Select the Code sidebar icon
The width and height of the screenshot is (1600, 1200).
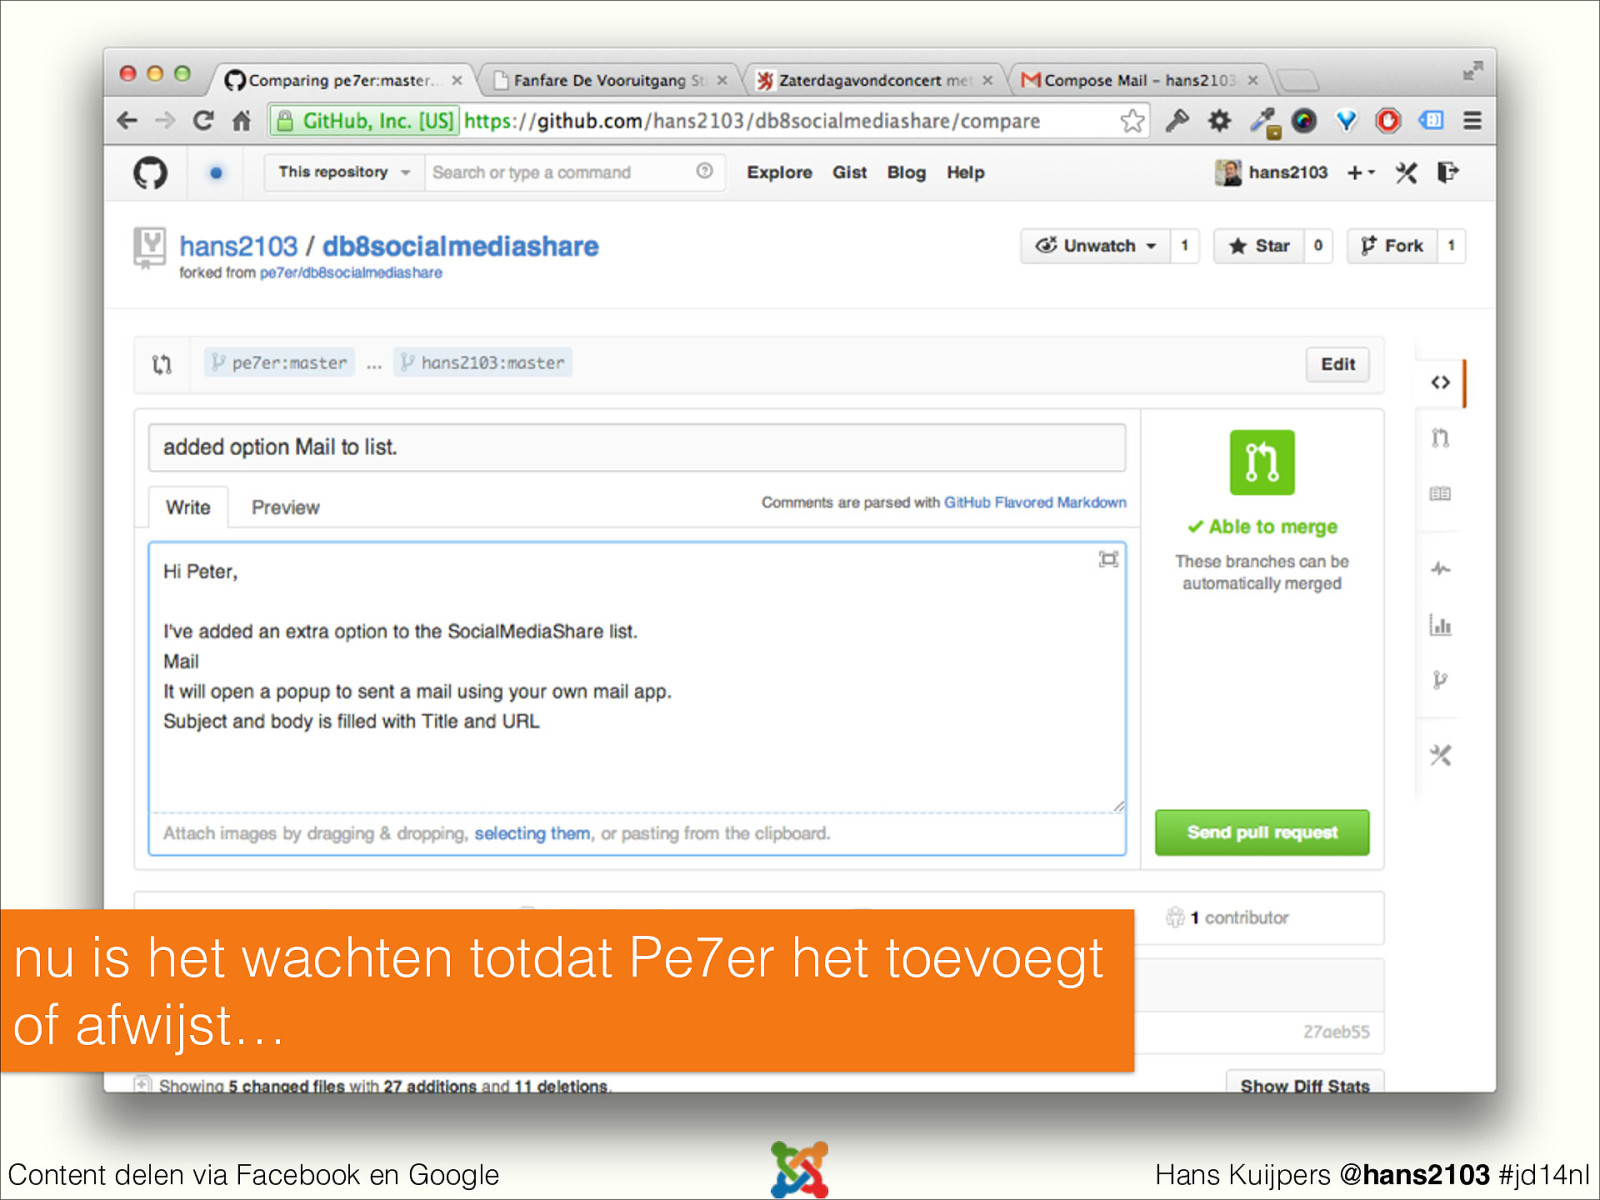pos(1440,382)
